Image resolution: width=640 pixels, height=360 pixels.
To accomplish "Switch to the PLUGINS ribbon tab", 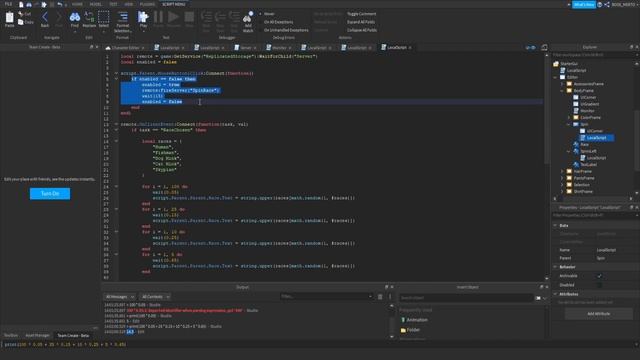I will (147, 4).
